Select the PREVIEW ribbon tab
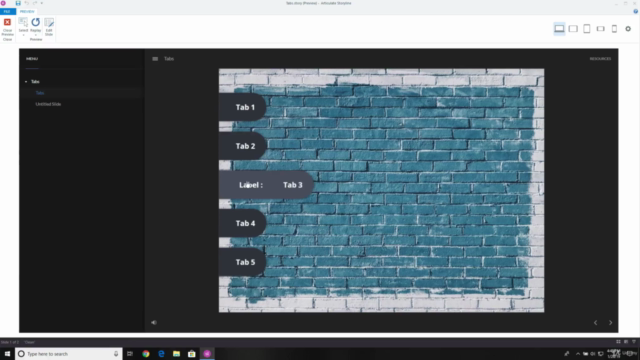The image size is (640, 360). coord(27,11)
